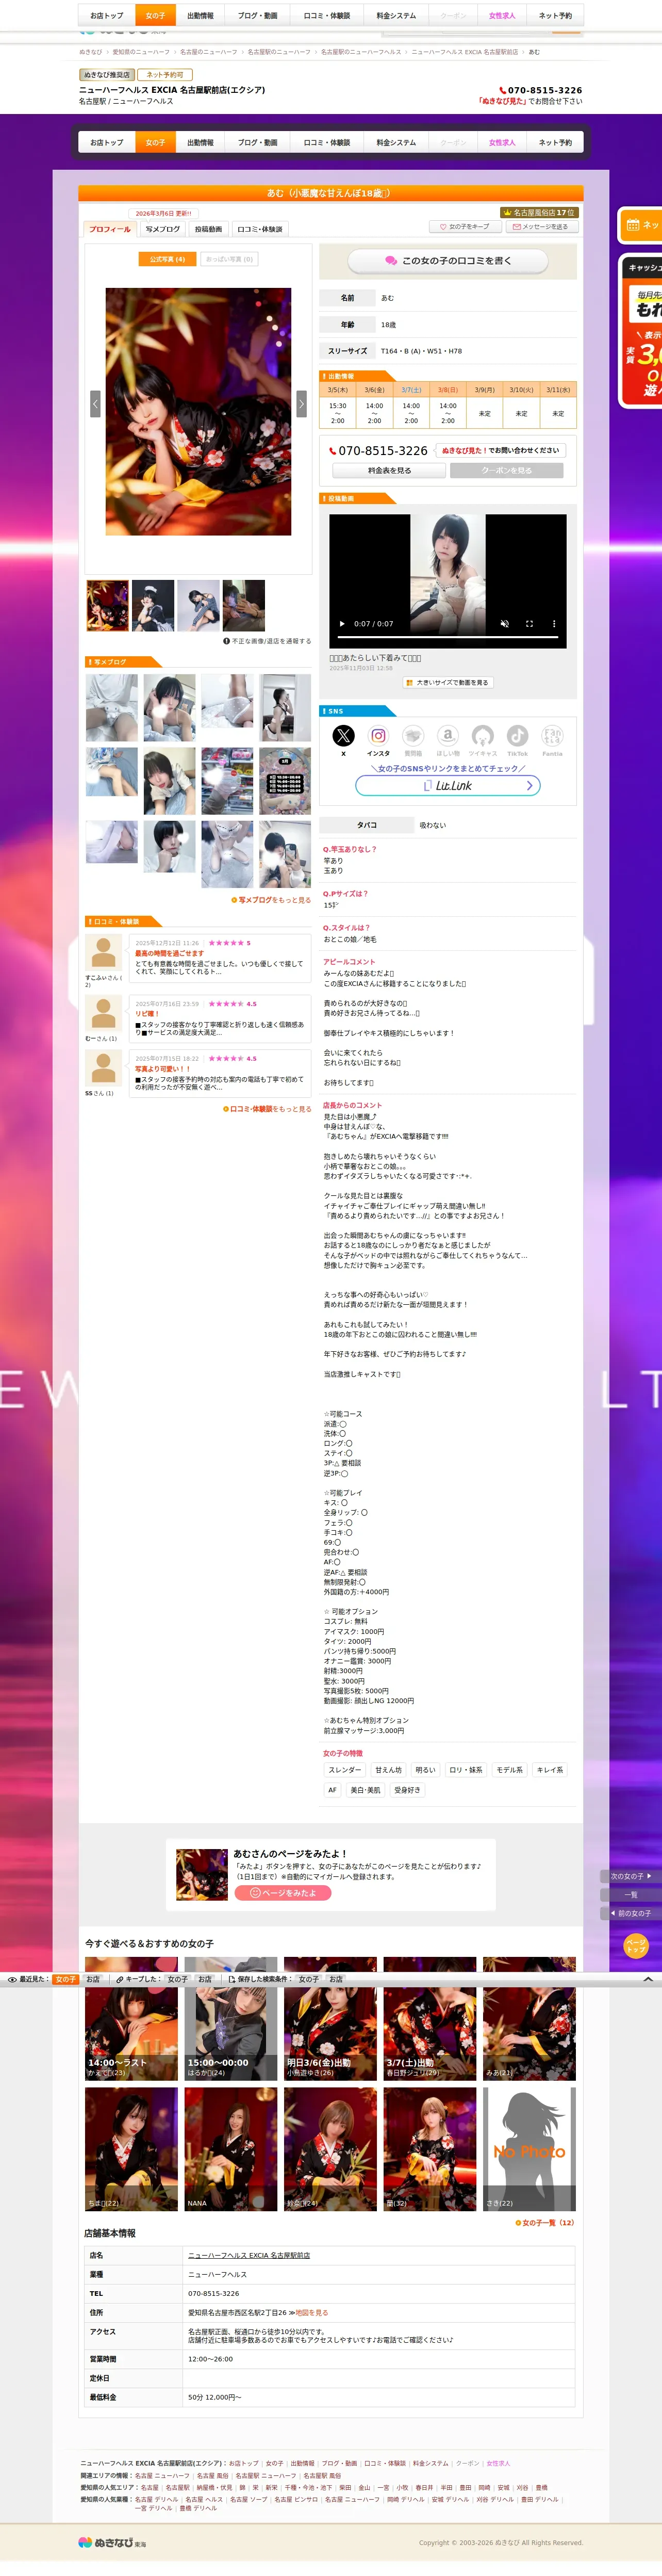Show next photo with the right arrow
Screen dimensions: 662x2576
[301, 403]
